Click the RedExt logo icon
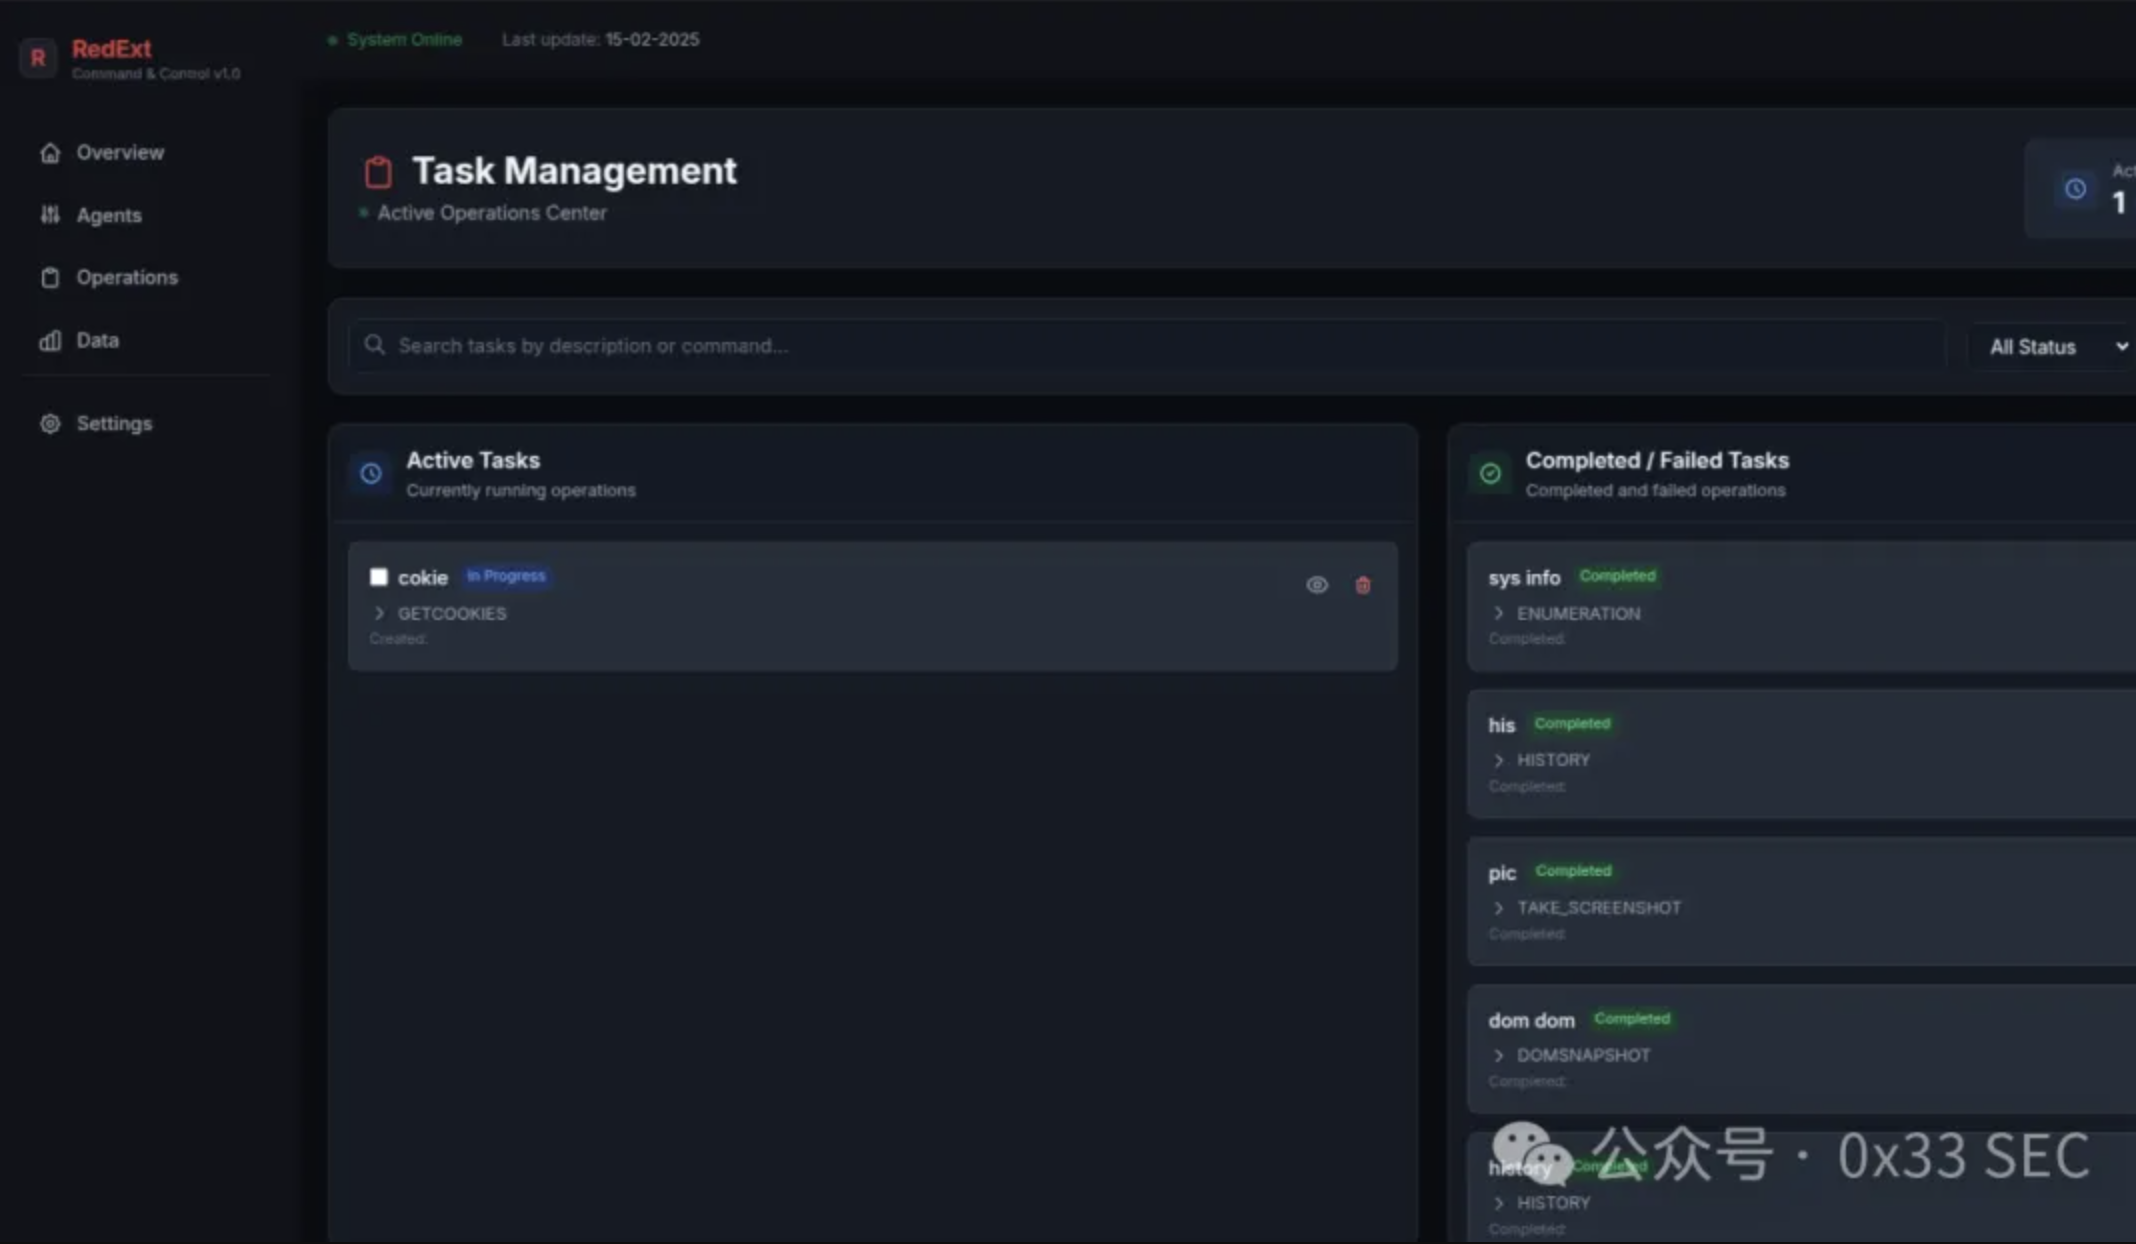 click(38, 58)
